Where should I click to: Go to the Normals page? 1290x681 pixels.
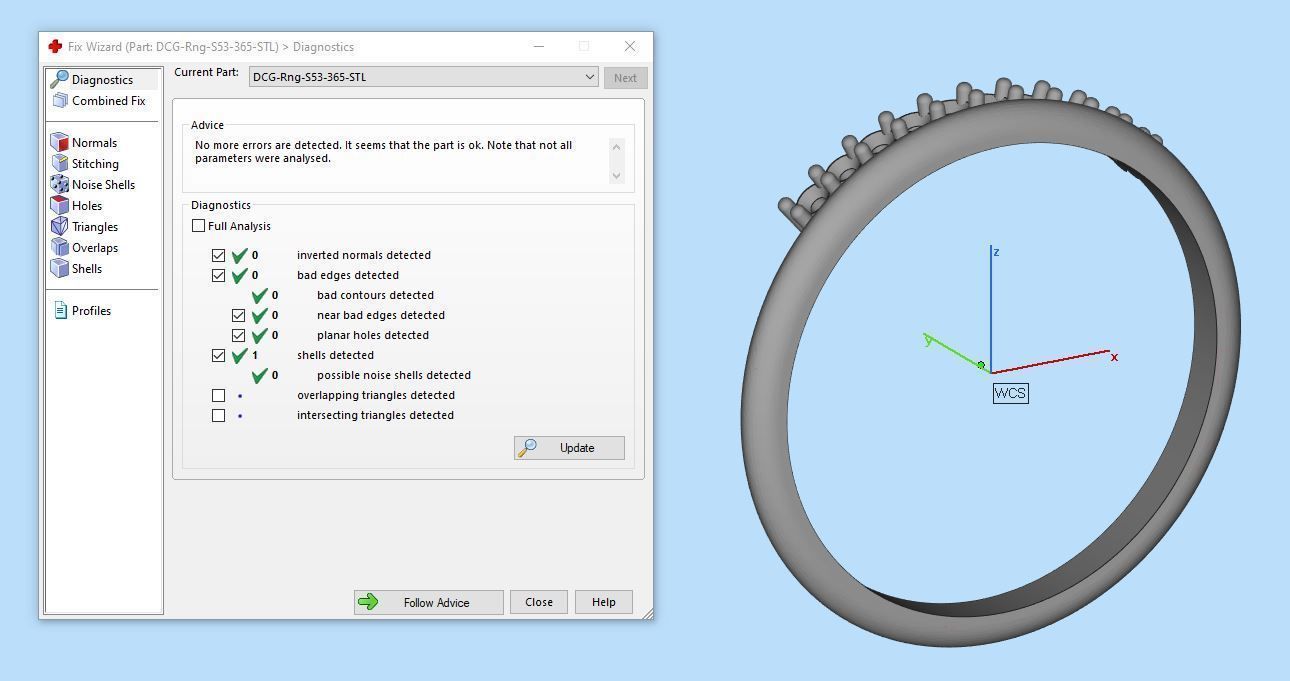pyautogui.click(x=94, y=143)
